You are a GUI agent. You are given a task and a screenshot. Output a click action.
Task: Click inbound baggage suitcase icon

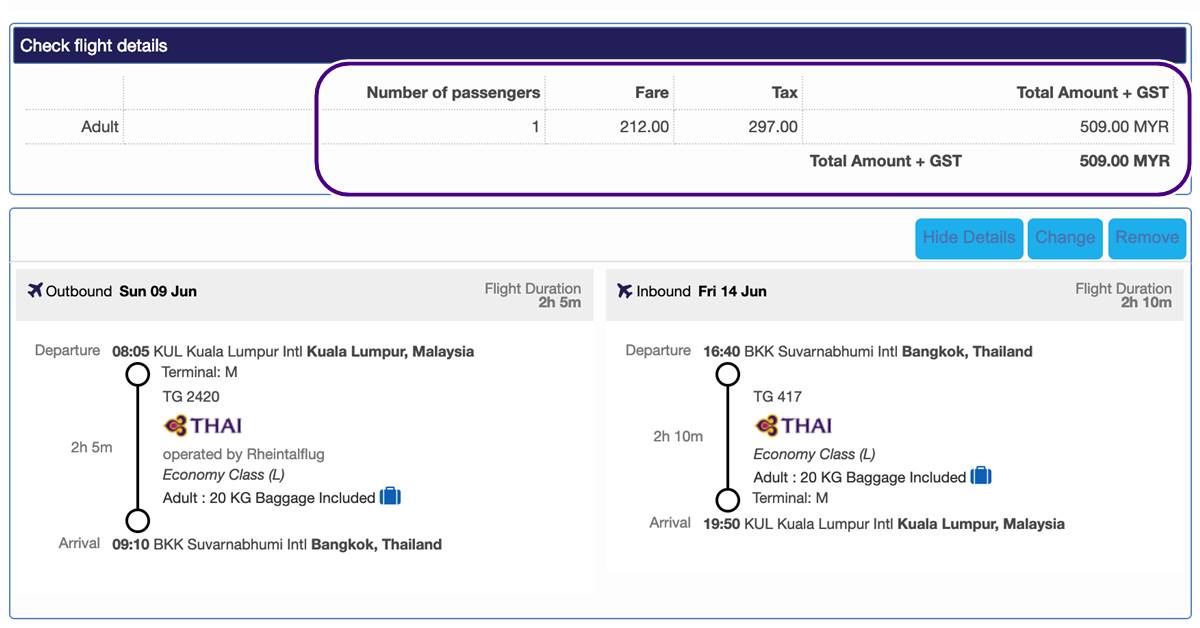pos(981,476)
